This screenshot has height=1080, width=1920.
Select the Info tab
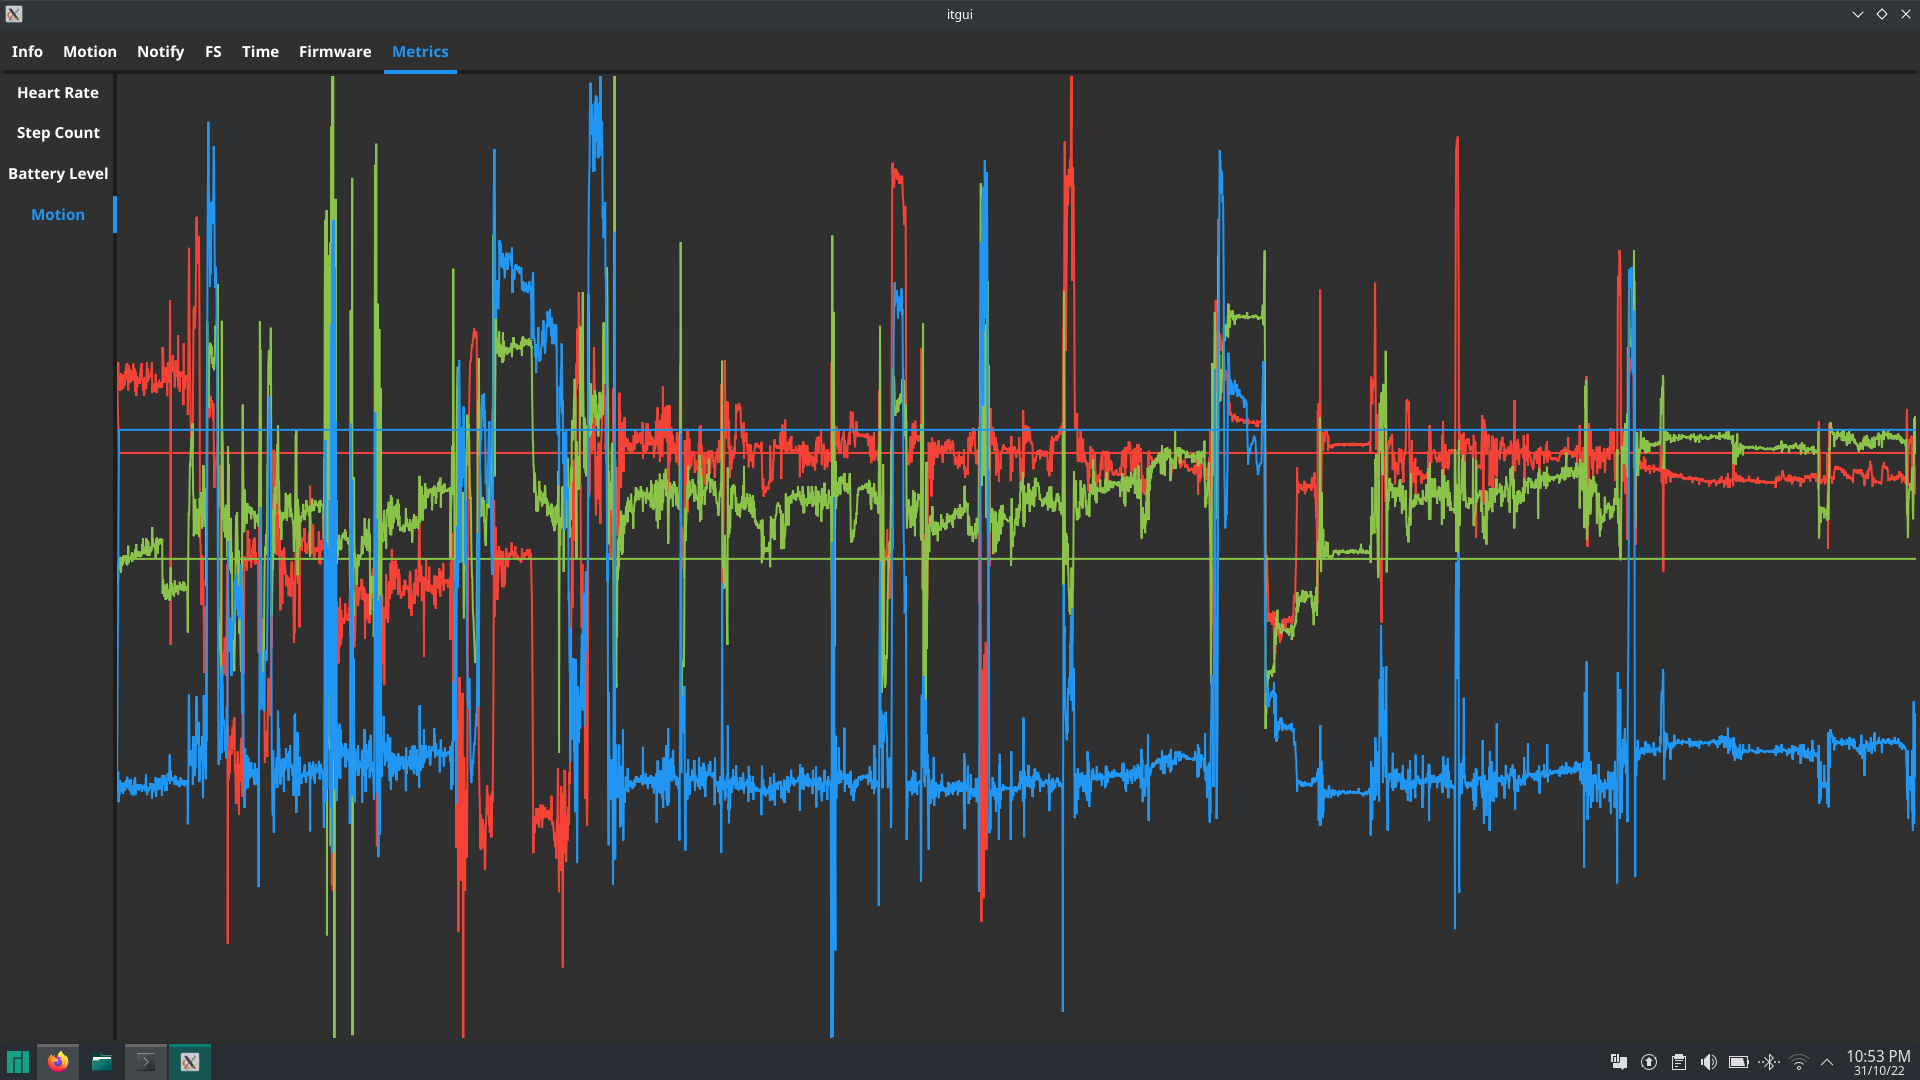pyautogui.click(x=27, y=52)
